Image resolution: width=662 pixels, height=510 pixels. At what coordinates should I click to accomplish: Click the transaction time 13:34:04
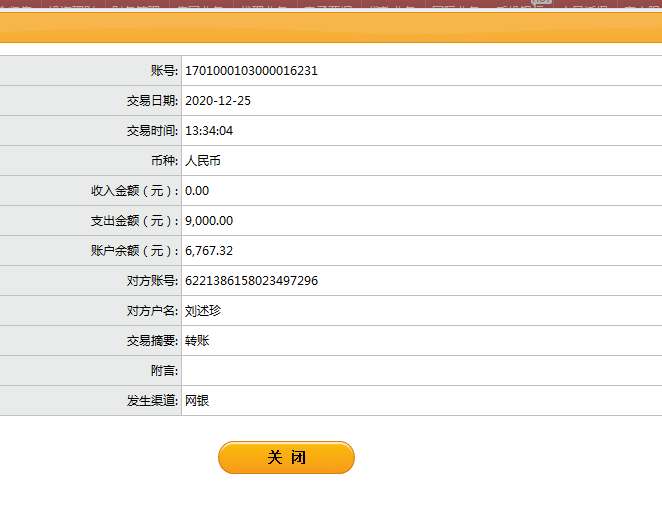[x=209, y=131]
